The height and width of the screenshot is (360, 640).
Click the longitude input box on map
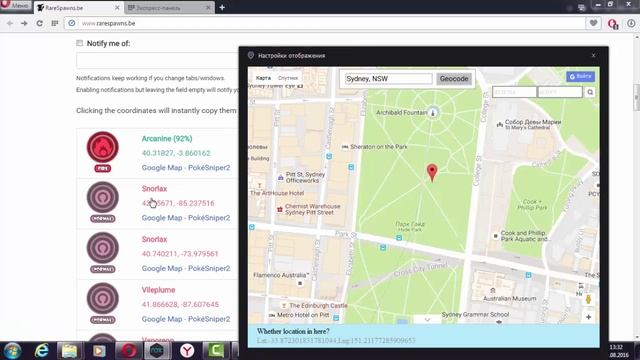[x=560, y=92]
